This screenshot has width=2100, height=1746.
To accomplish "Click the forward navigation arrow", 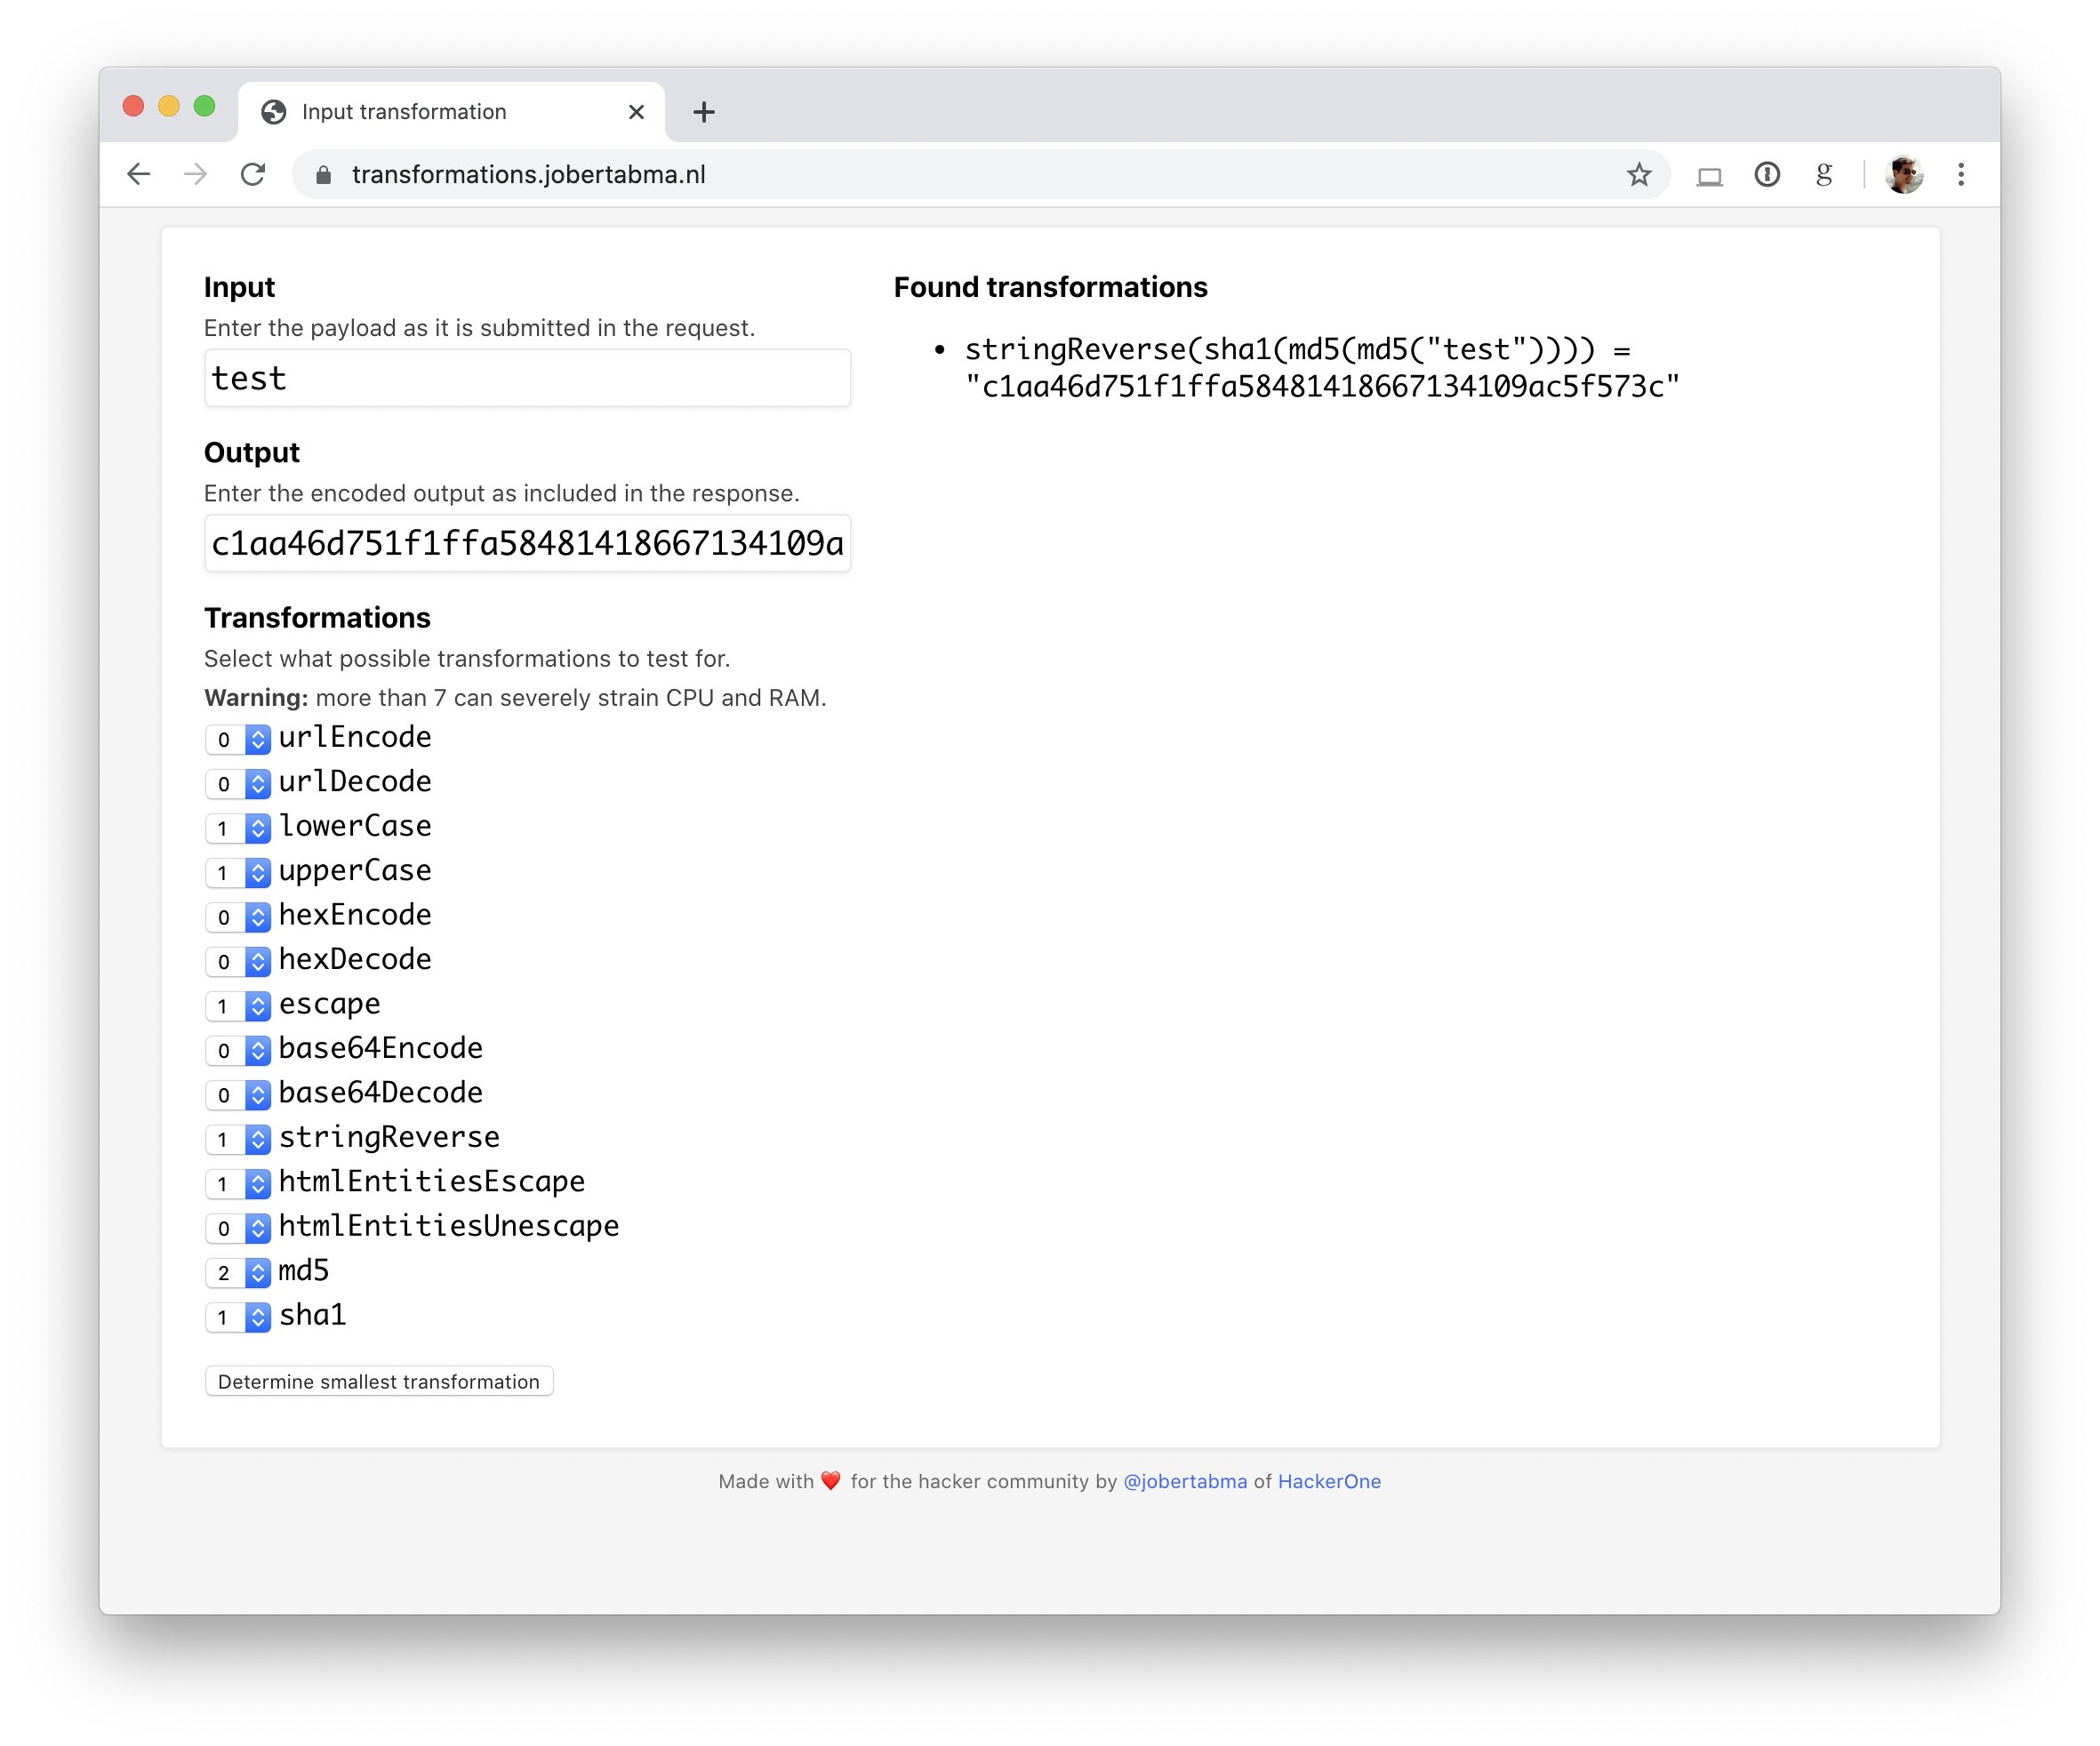I will [x=196, y=175].
